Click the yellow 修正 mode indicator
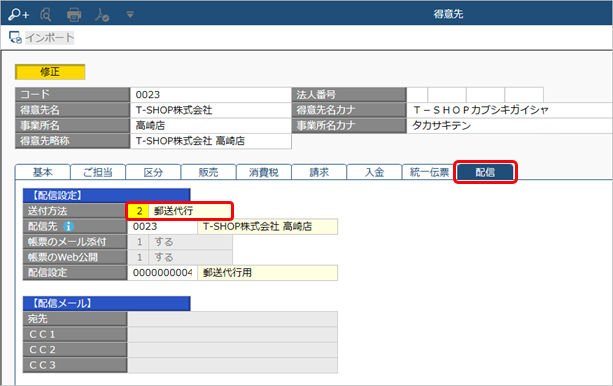This screenshot has height=386, width=613. click(x=50, y=72)
